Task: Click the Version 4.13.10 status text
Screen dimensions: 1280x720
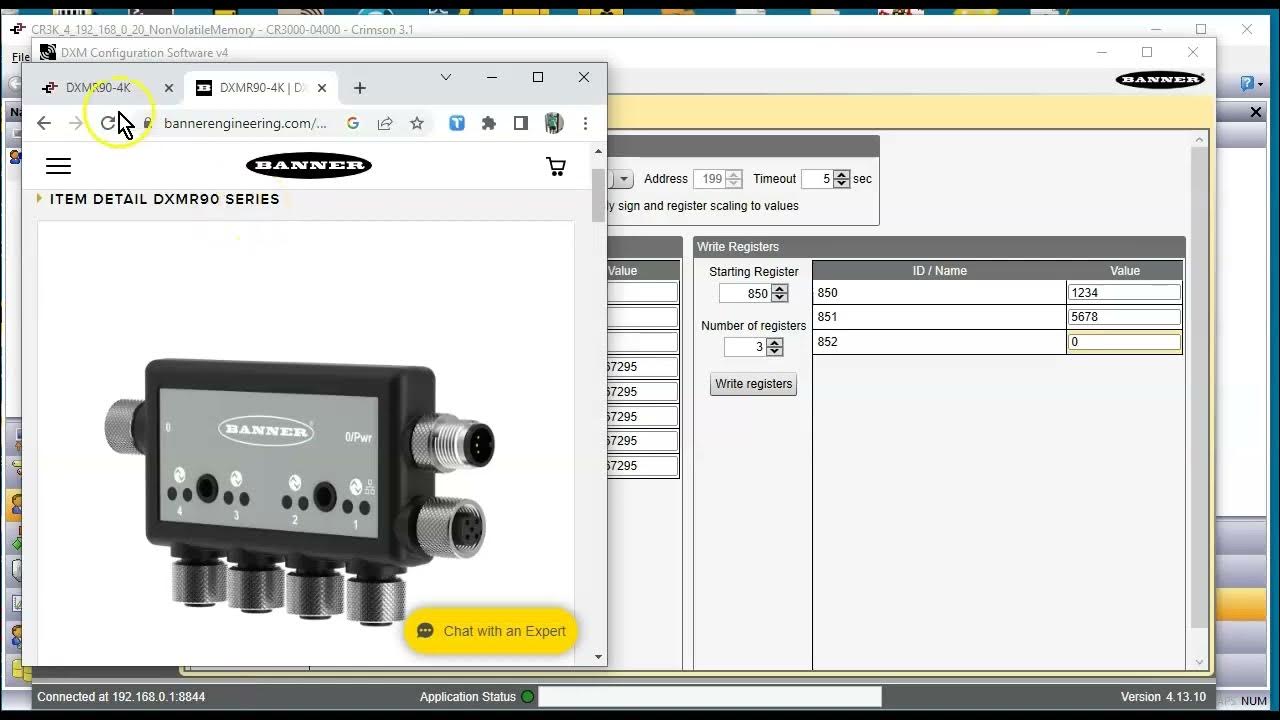Action: tap(1163, 697)
